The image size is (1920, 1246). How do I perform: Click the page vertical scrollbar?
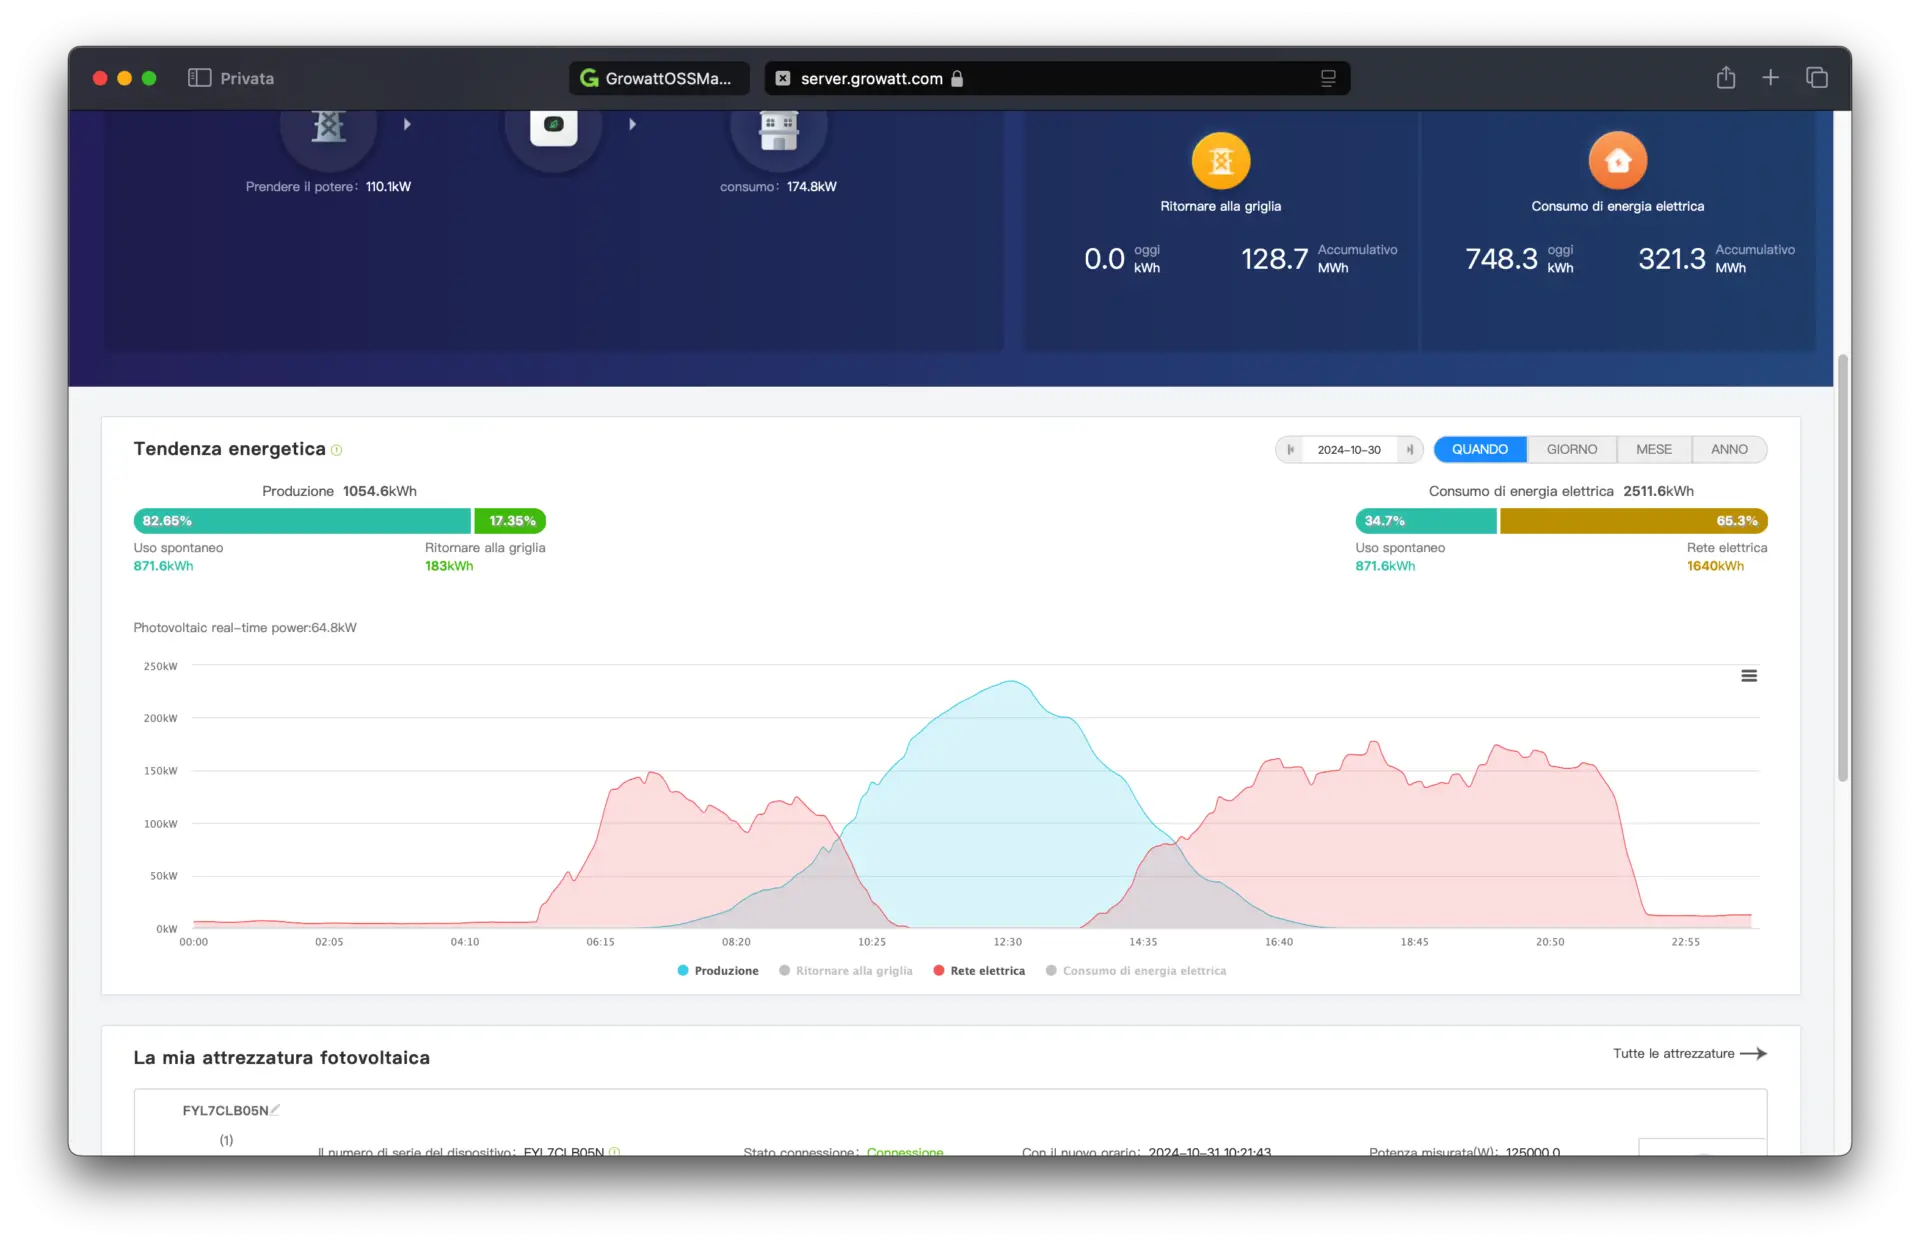tap(1843, 567)
